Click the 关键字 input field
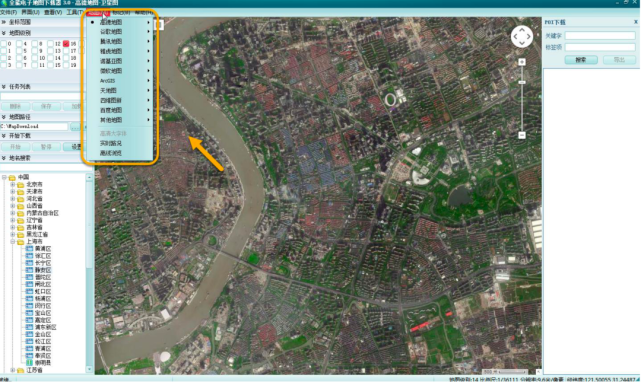 (600, 36)
